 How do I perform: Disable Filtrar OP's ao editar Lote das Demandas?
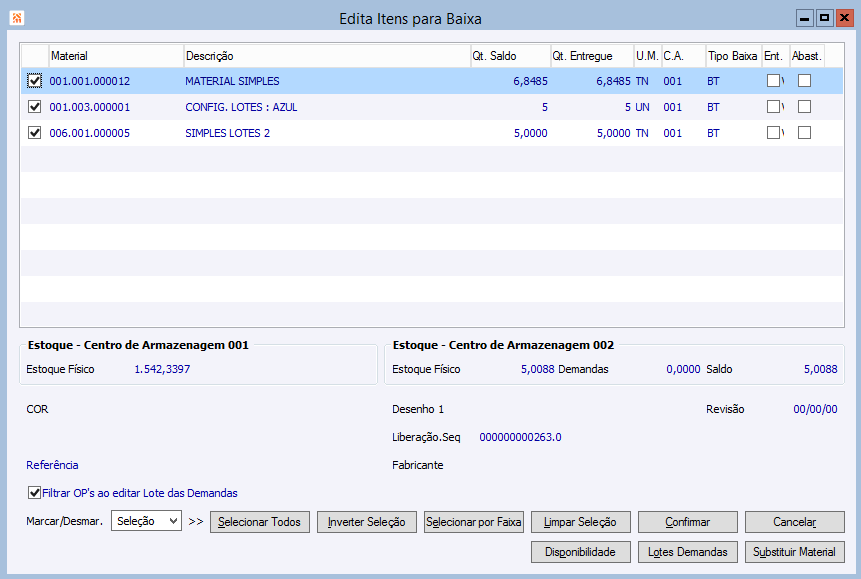35,493
